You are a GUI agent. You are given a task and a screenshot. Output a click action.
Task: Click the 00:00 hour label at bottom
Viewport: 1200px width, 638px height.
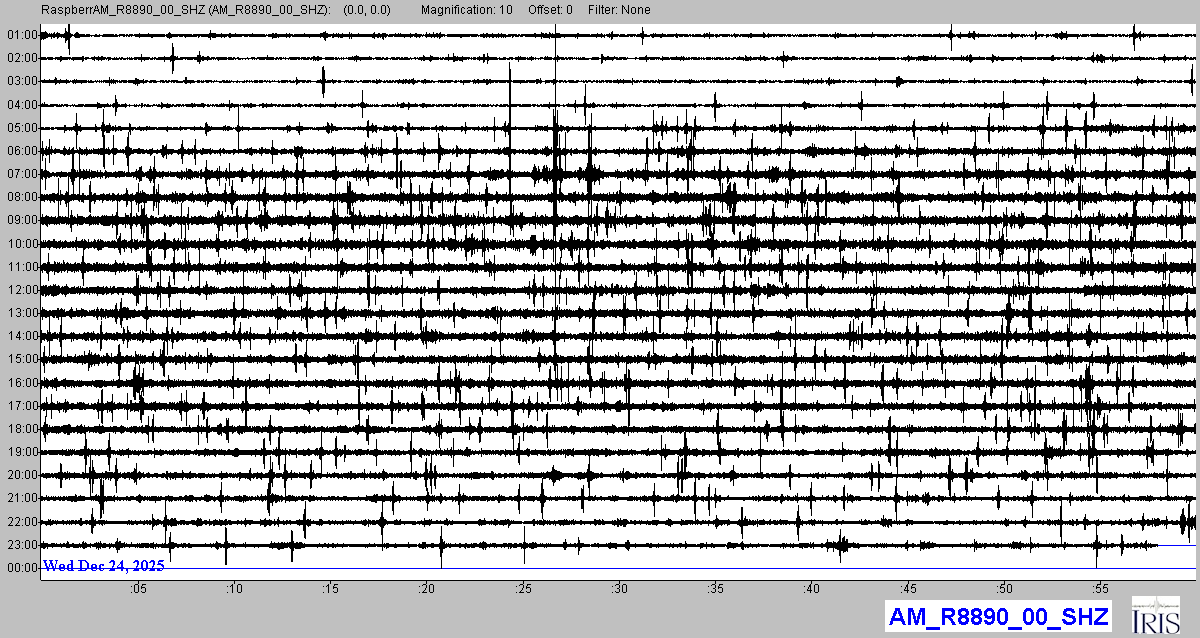(x=21, y=568)
